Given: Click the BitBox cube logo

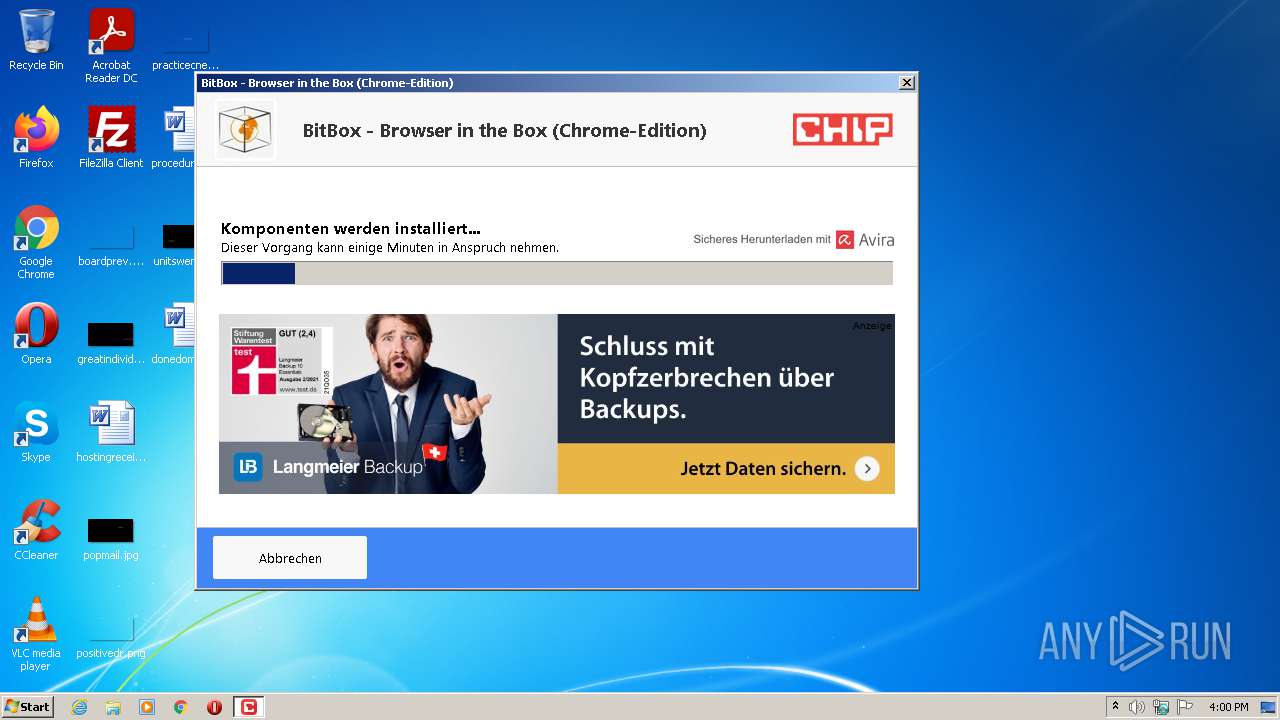Looking at the screenshot, I should 245,130.
